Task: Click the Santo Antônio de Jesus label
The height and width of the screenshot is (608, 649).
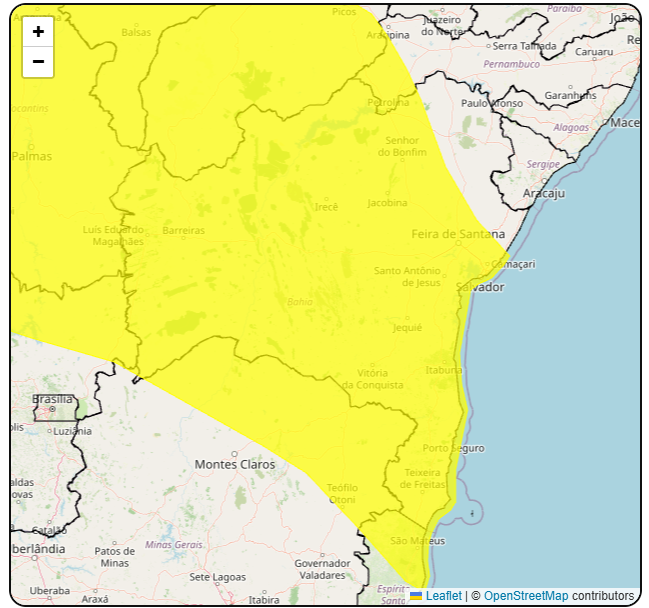Action: 407,276
